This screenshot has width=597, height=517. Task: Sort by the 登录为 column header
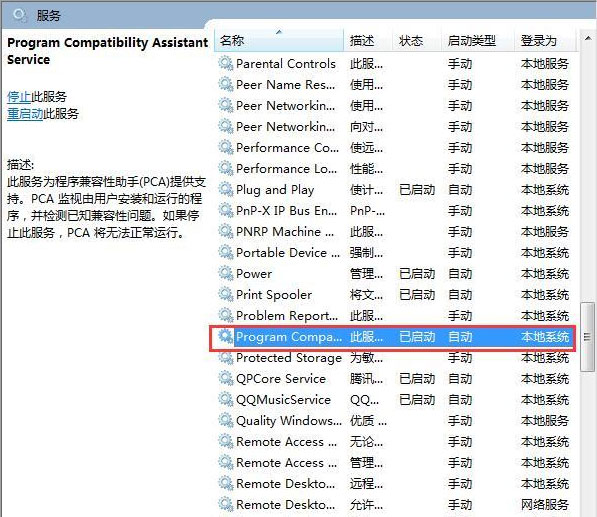coord(545,40)
